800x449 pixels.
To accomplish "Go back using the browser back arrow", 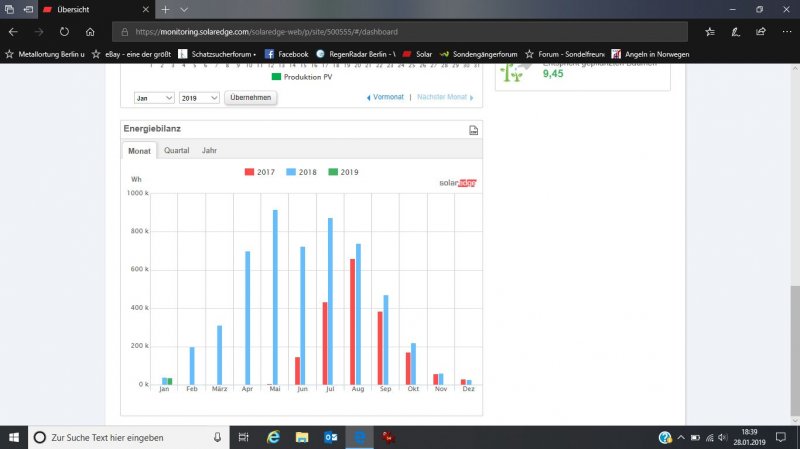I will coord(13,32).
